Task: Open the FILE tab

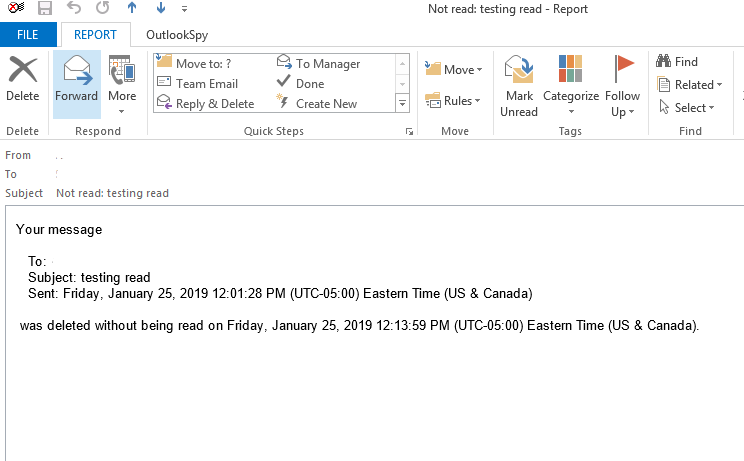Action: 28,35
